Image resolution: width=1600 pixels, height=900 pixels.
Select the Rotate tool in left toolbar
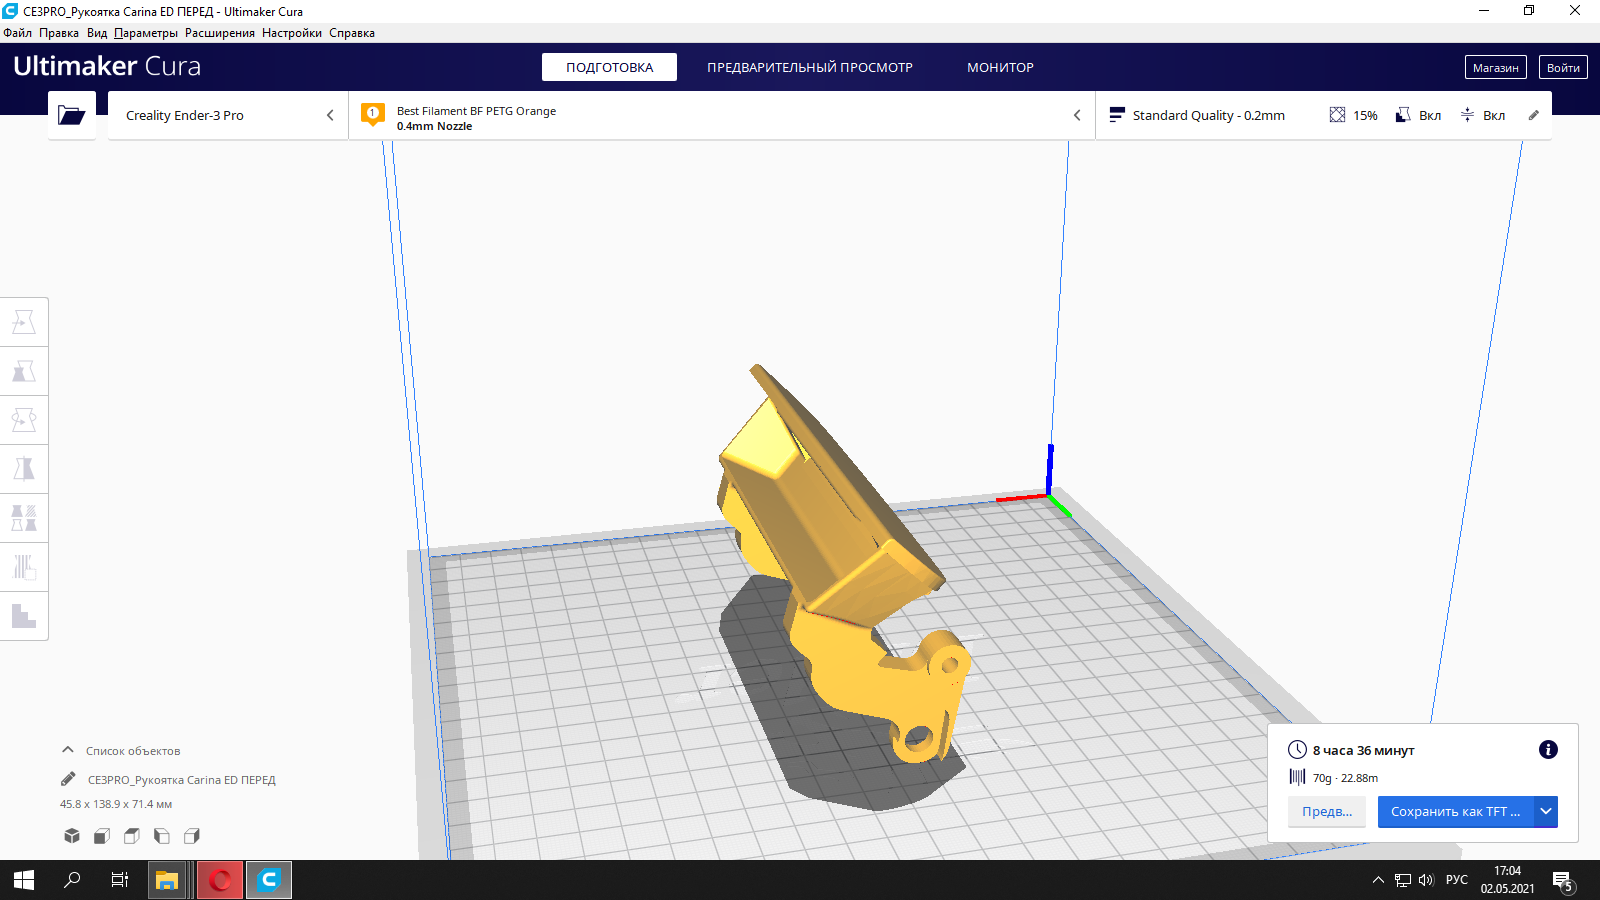(24, 420)
